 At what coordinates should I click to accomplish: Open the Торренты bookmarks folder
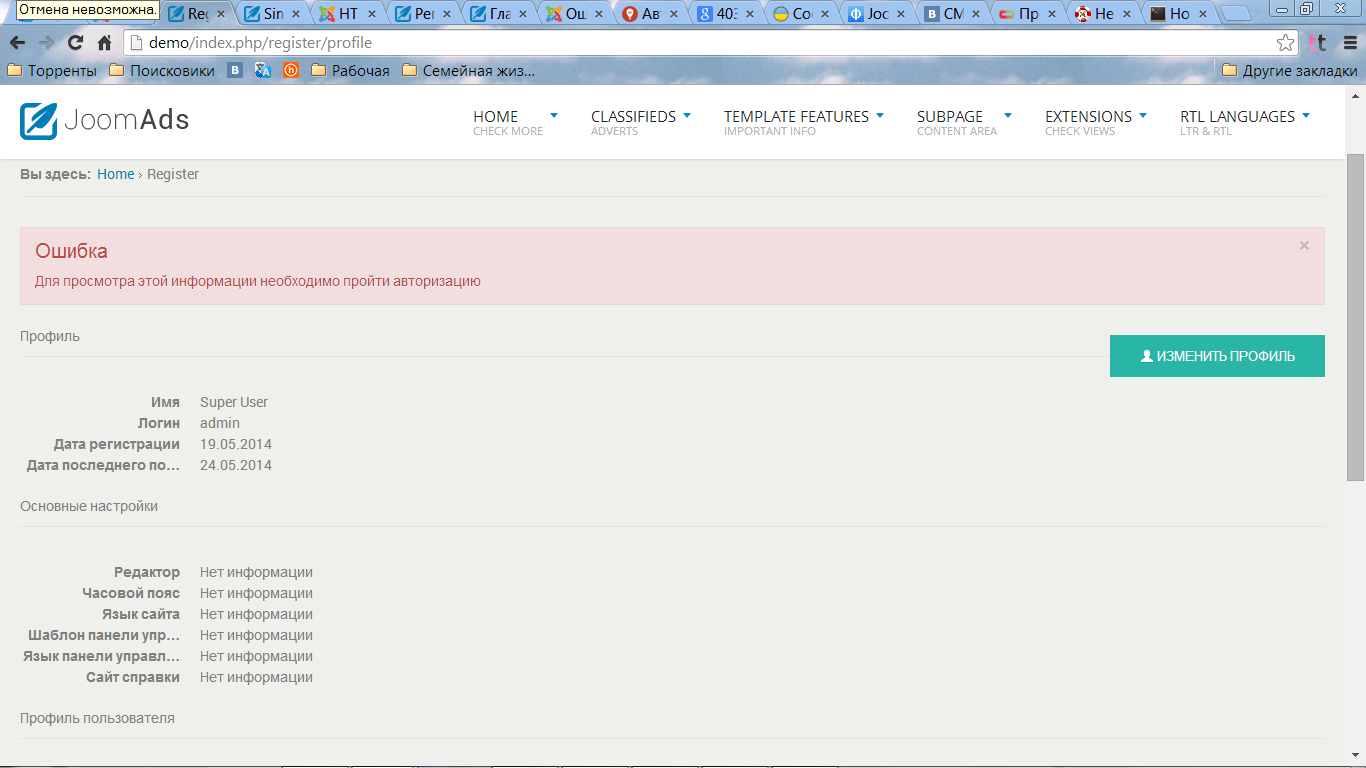click(52, 71)
